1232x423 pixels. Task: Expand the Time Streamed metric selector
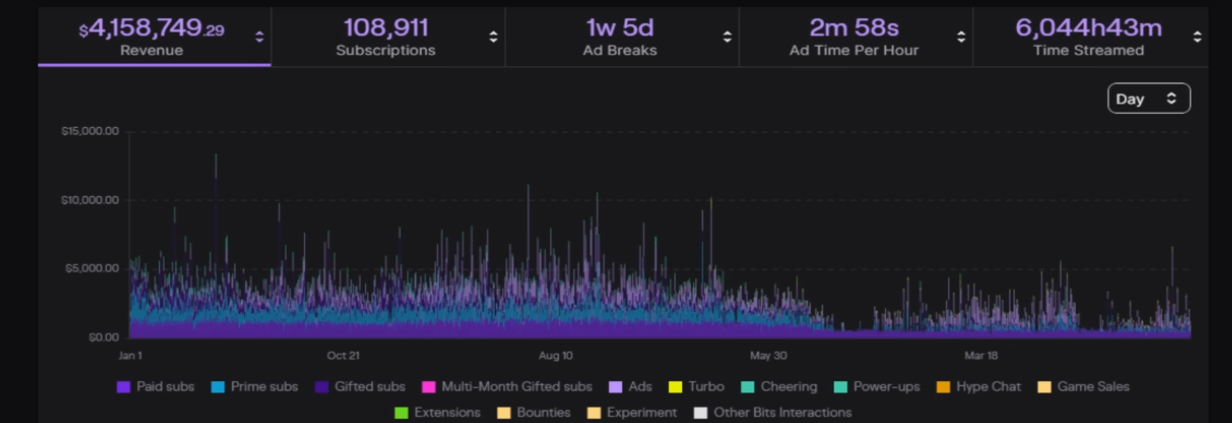pos(1197,37)
